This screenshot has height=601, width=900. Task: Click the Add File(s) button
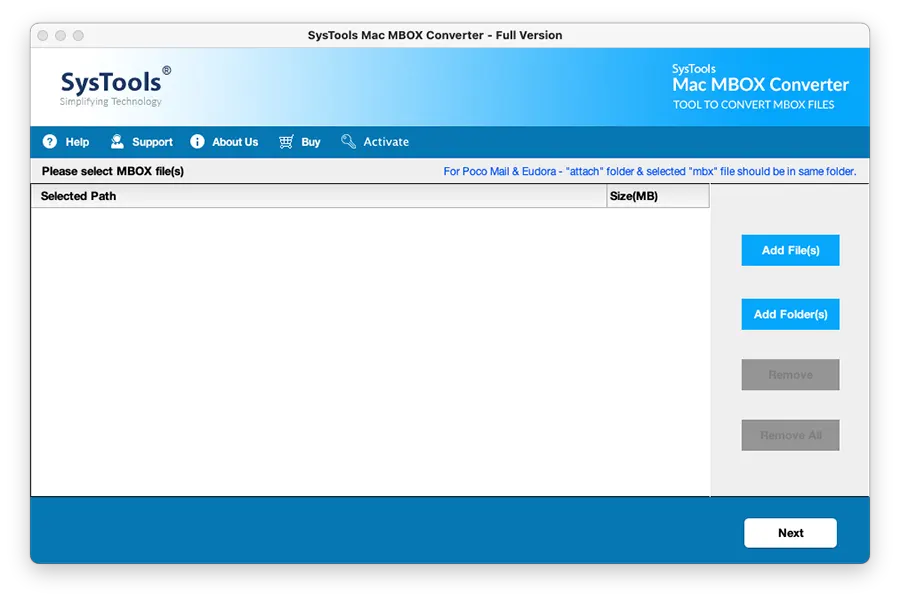pyautogui.click(x=790, y=250)
